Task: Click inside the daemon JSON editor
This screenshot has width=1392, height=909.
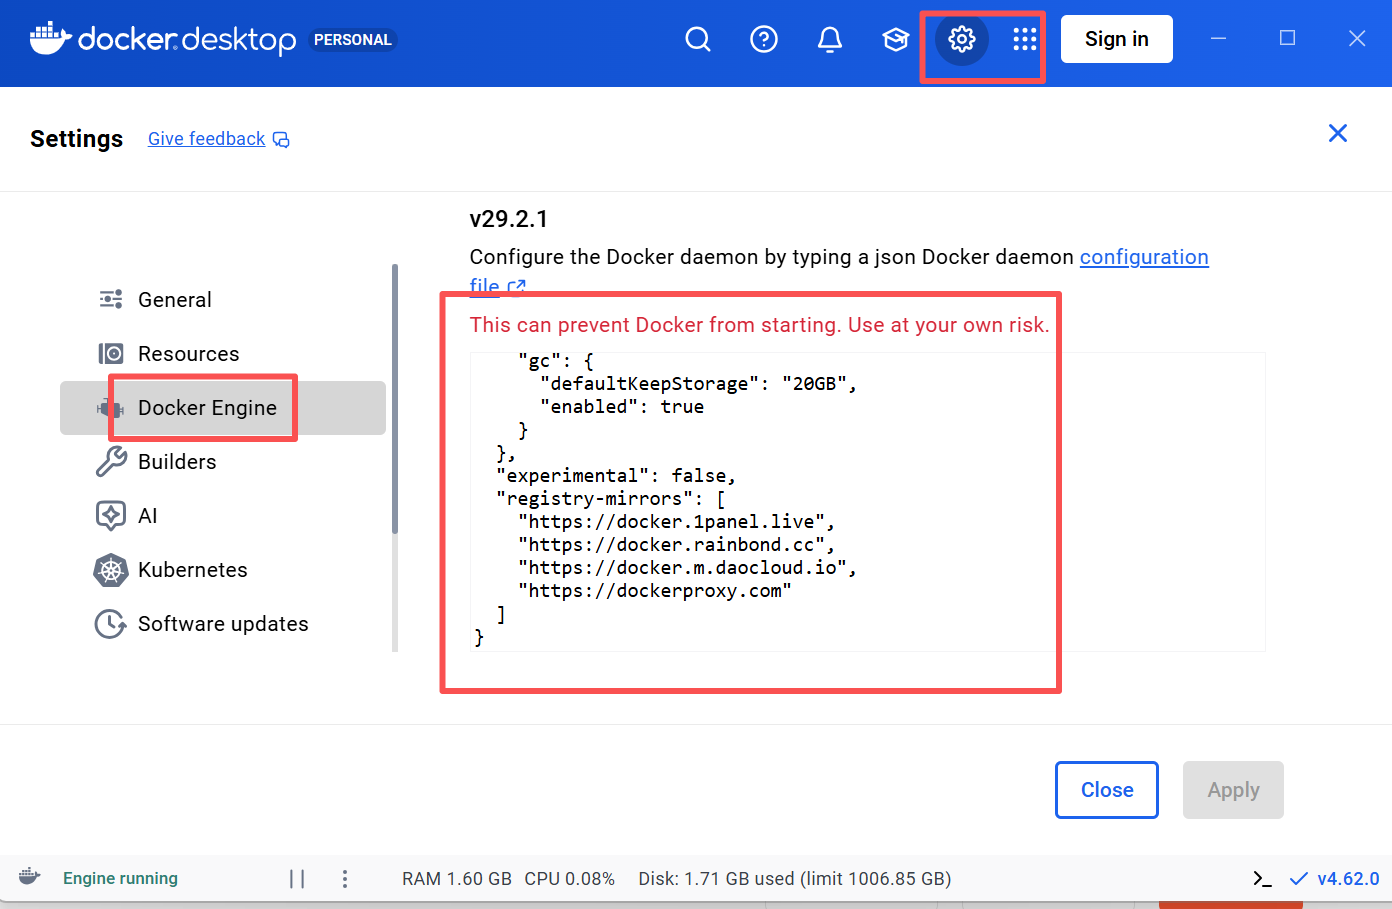Action: click(800, 500)
